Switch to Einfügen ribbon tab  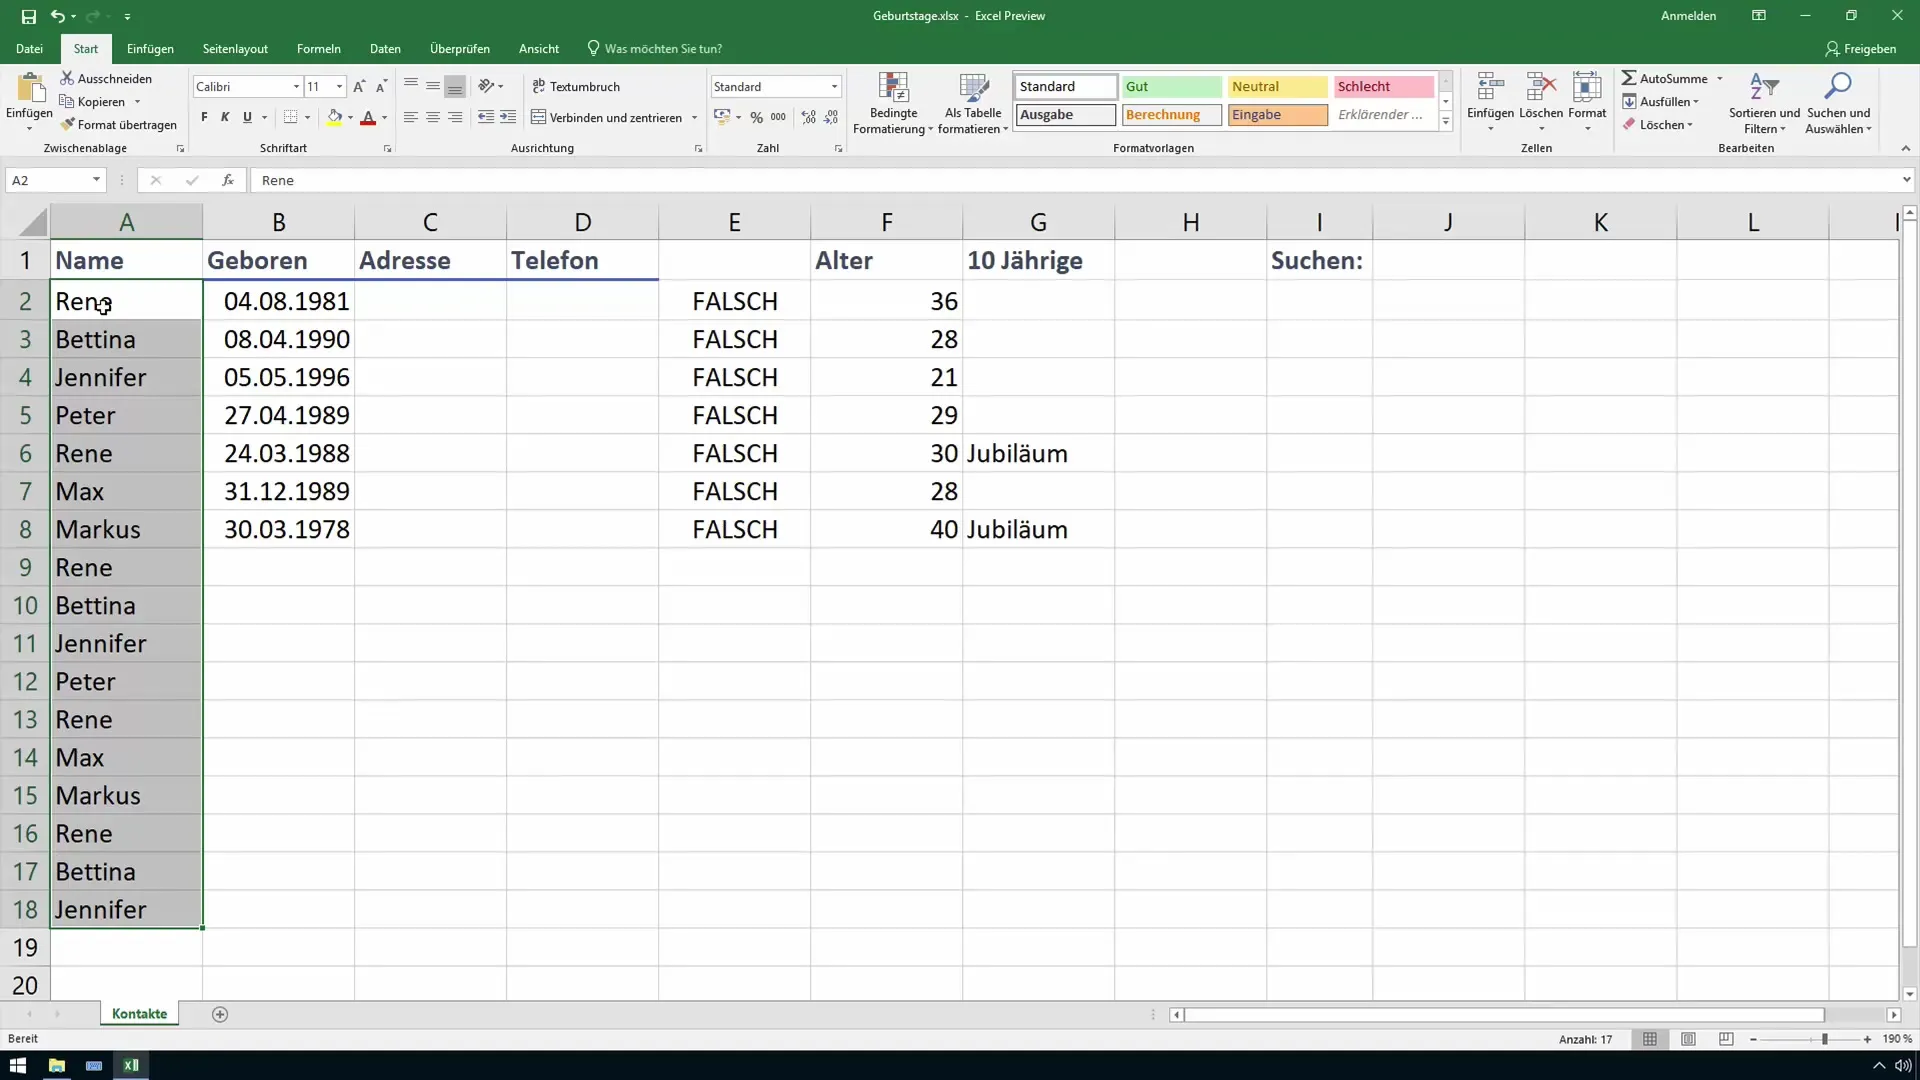(x=150, y=48)
